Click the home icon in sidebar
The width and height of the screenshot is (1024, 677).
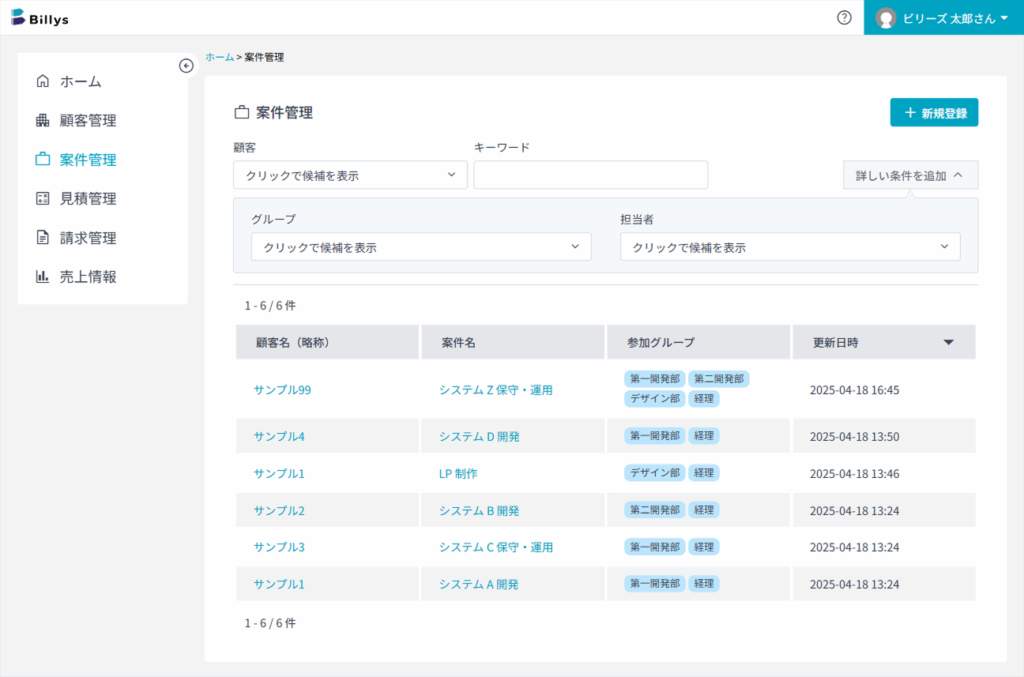pos(42,81)
